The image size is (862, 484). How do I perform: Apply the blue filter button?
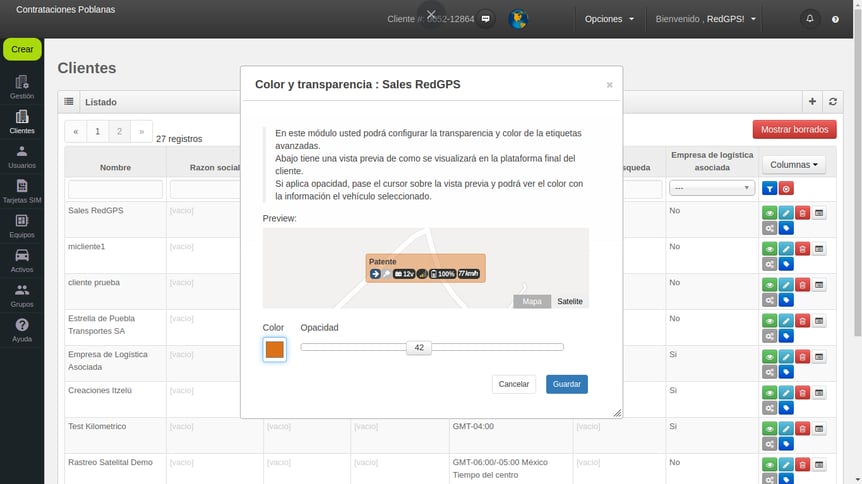770,189
